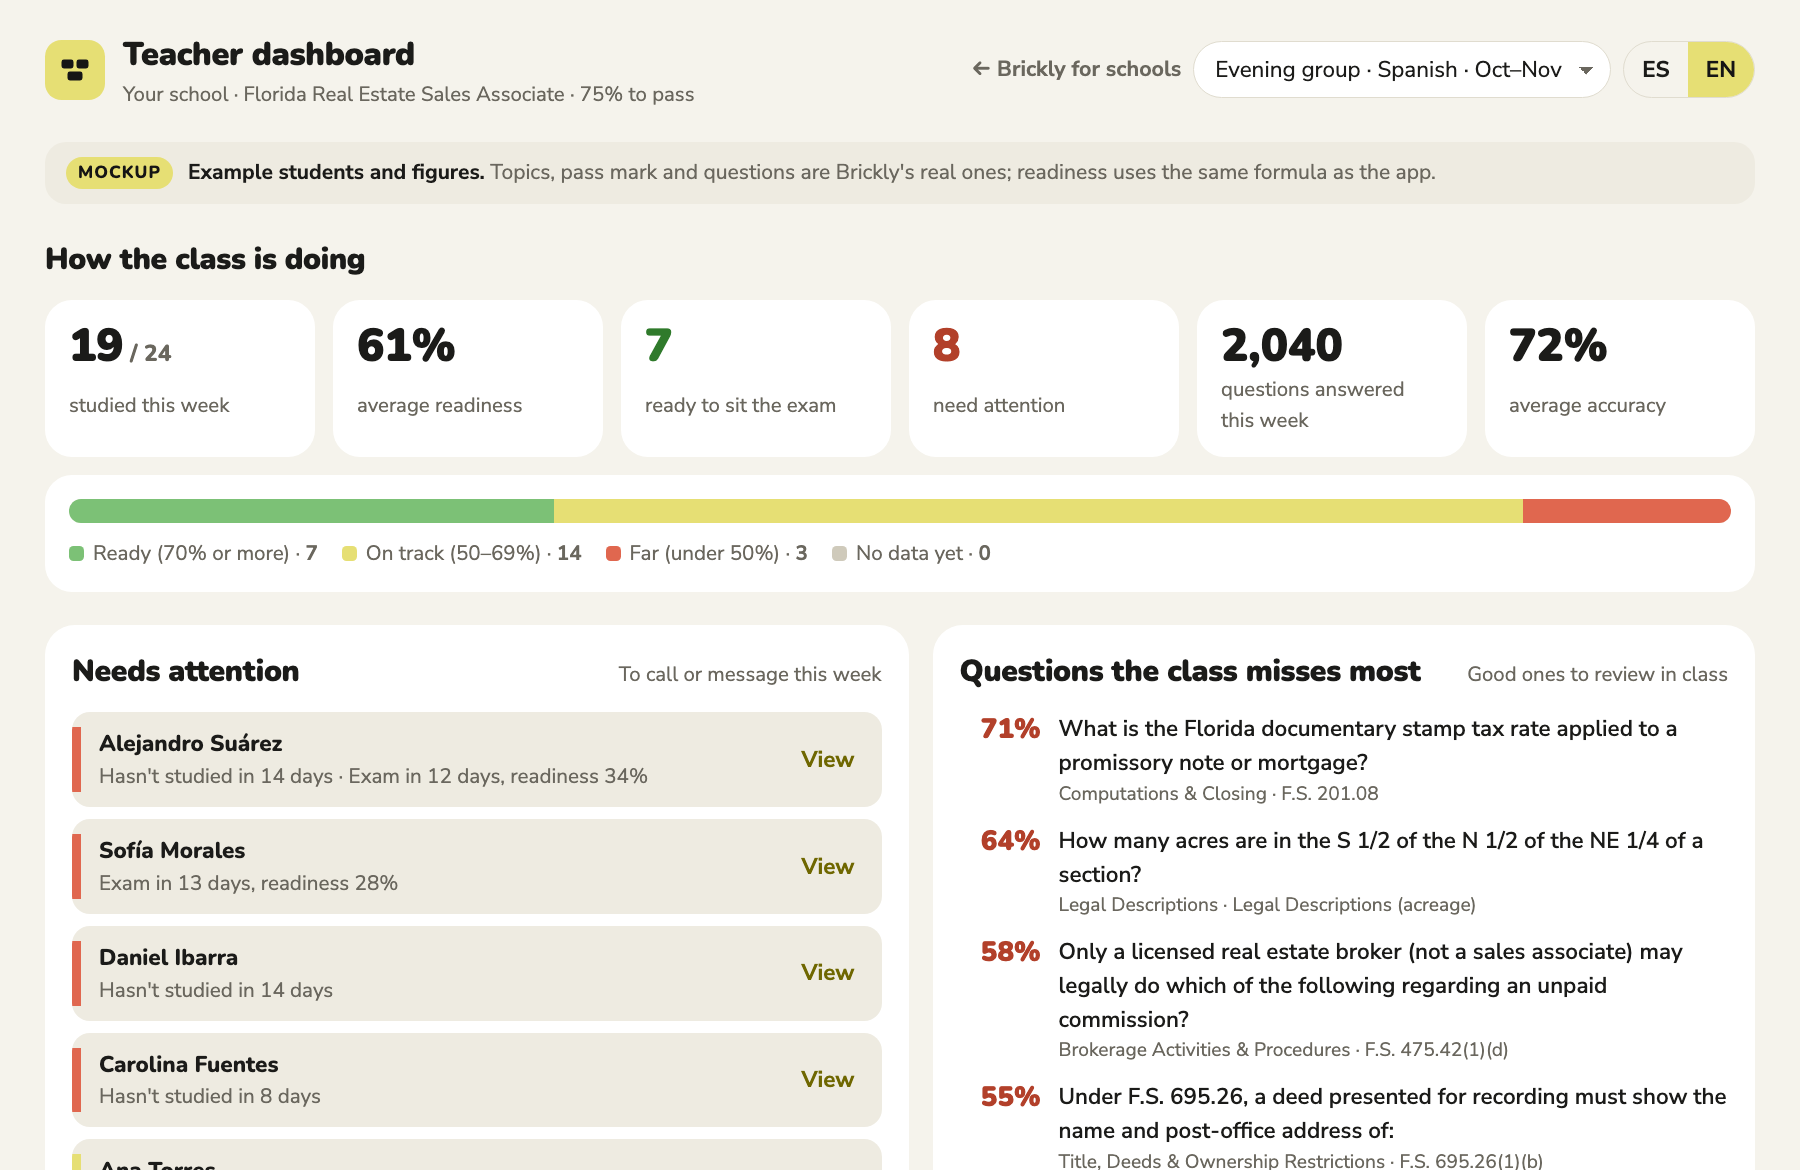Image resolution: width=1800 pixels, height=1170 pixels.
Task: Select the 2,040 questions answered card
Action: click(x=1332, y=378)
